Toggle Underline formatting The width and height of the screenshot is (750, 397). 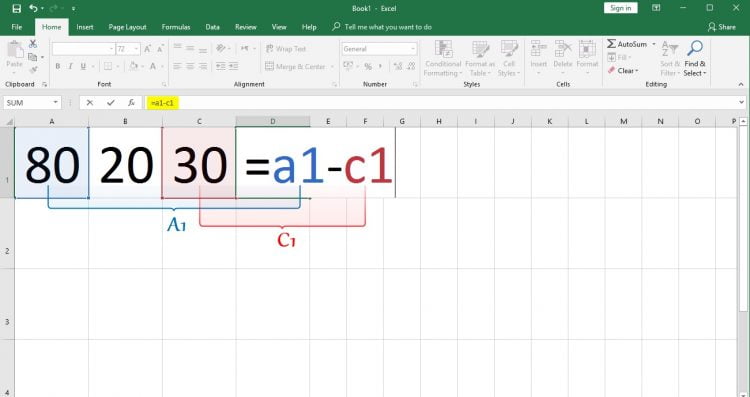pos(83,66)
